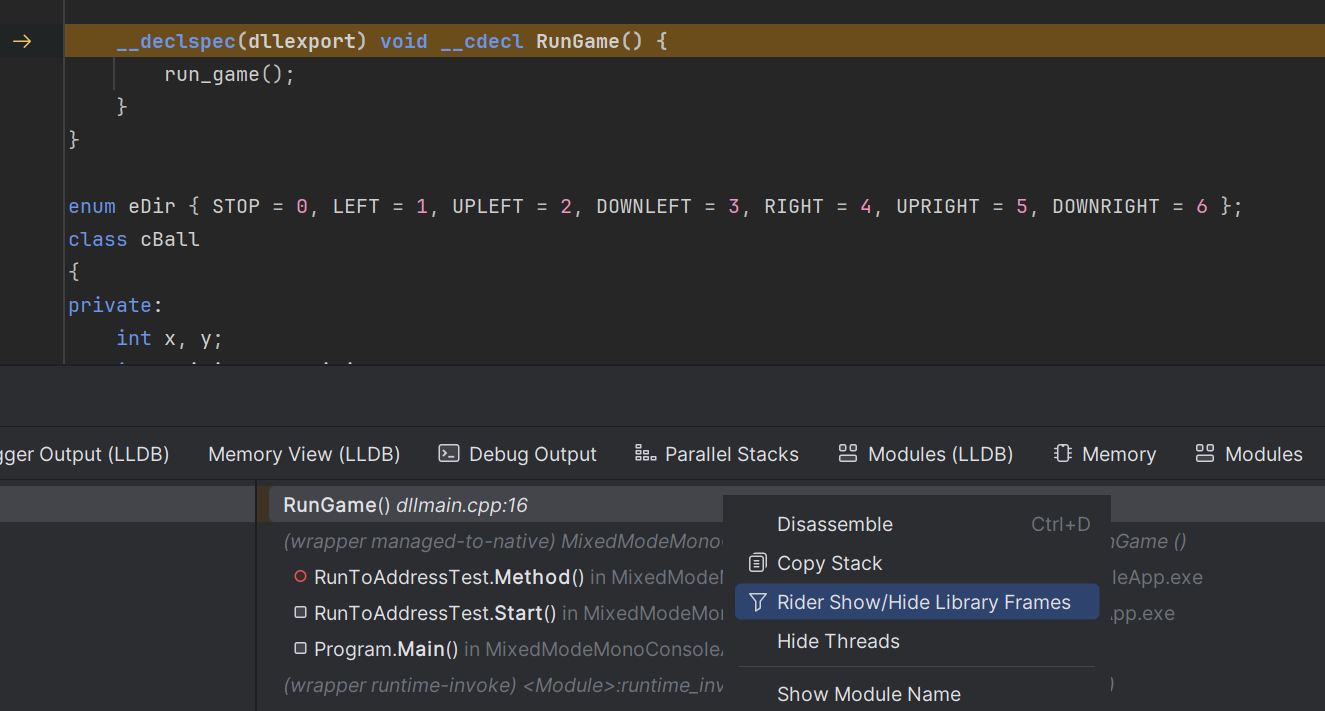This screenshot has height=711, width=1325.
Task: Click the Memory braces icon
Action: (x=1062, y=453)
